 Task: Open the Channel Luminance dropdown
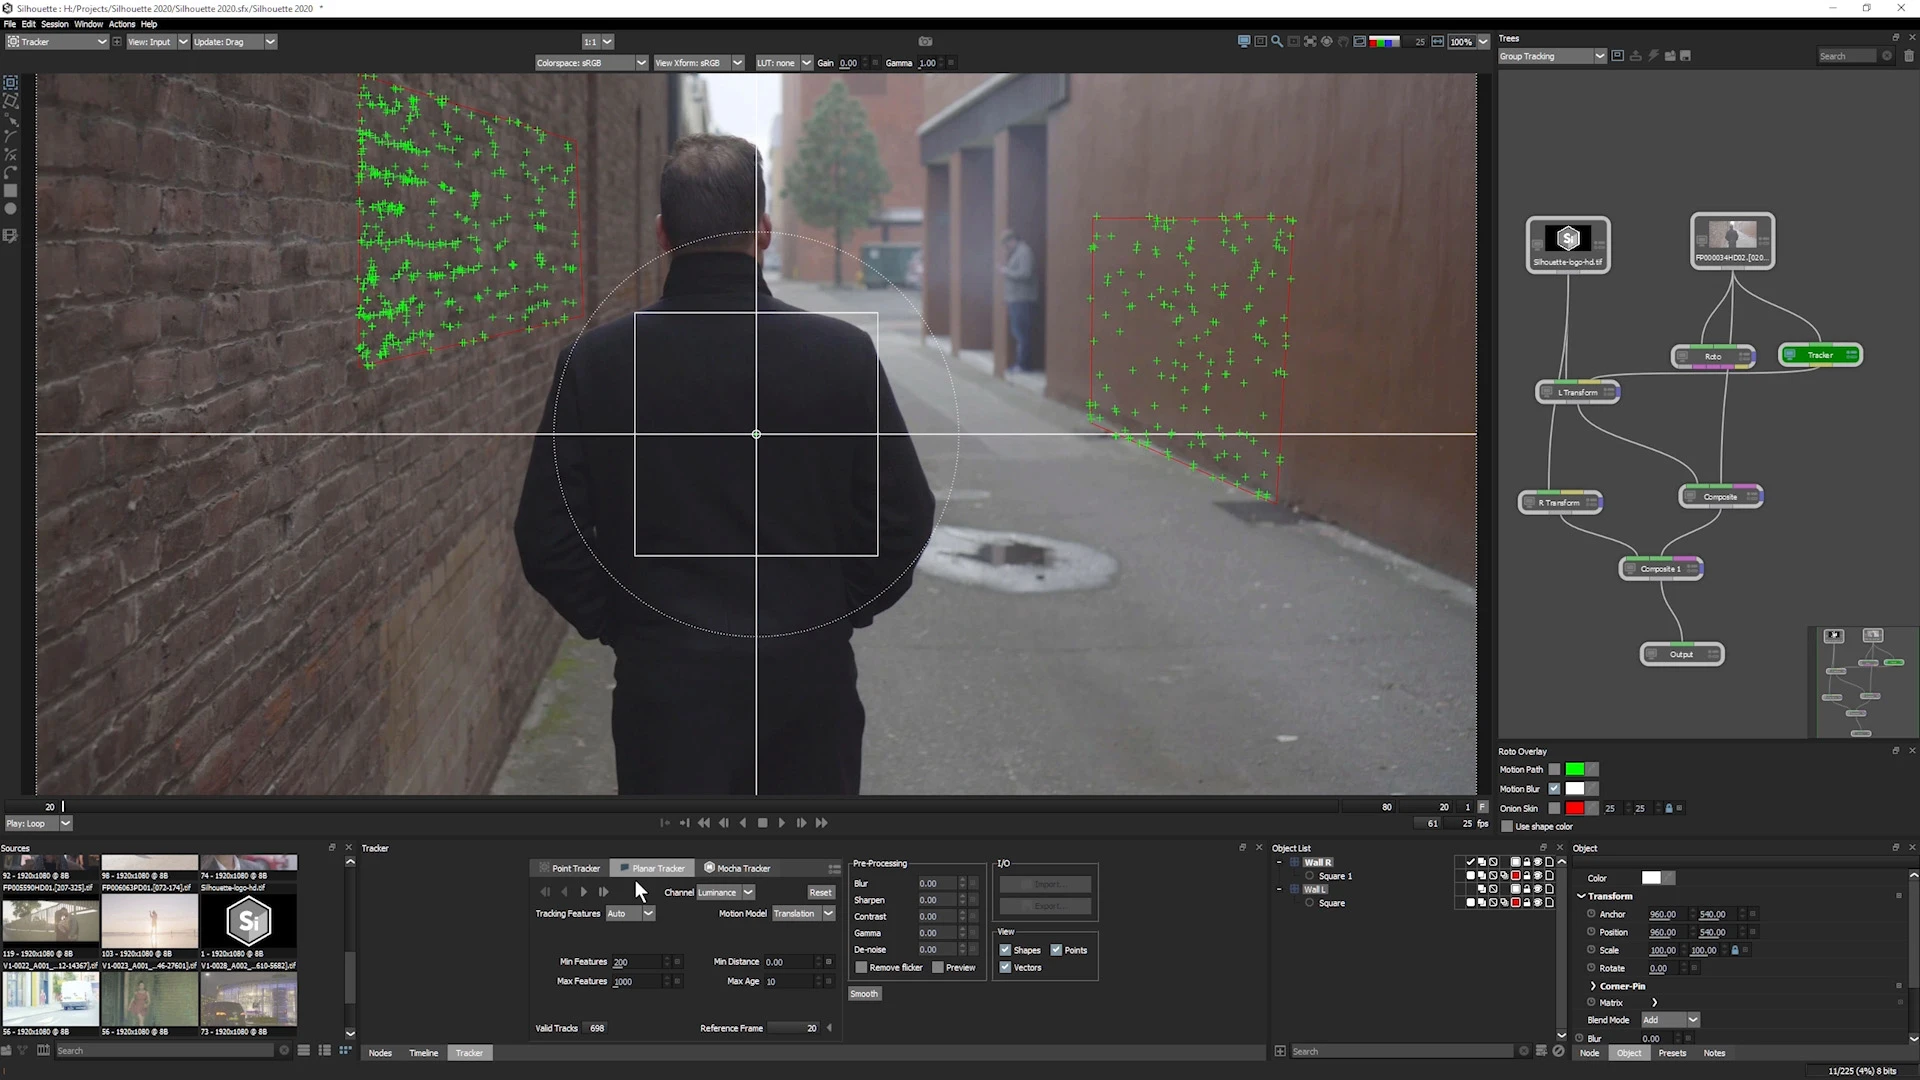pos(747,892)
